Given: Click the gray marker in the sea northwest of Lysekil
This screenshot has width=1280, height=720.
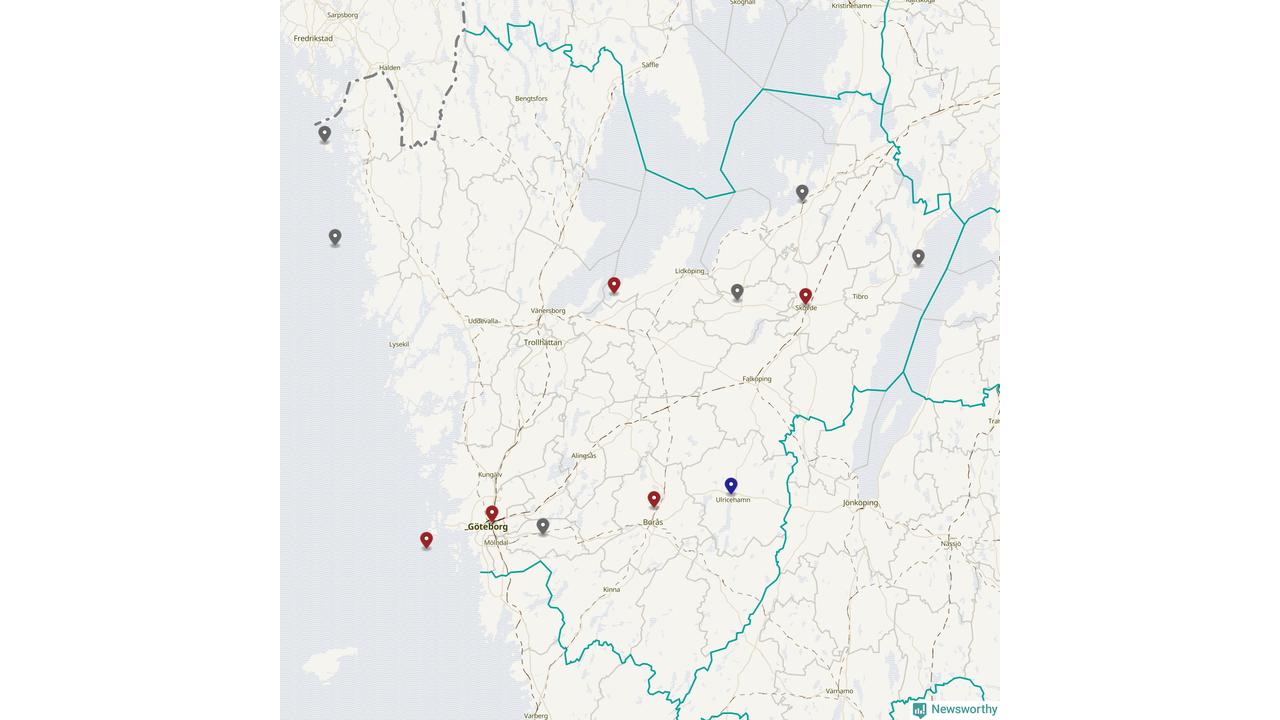Looking at the screenshot, I should pyautogui.click(x=335, y=238).
